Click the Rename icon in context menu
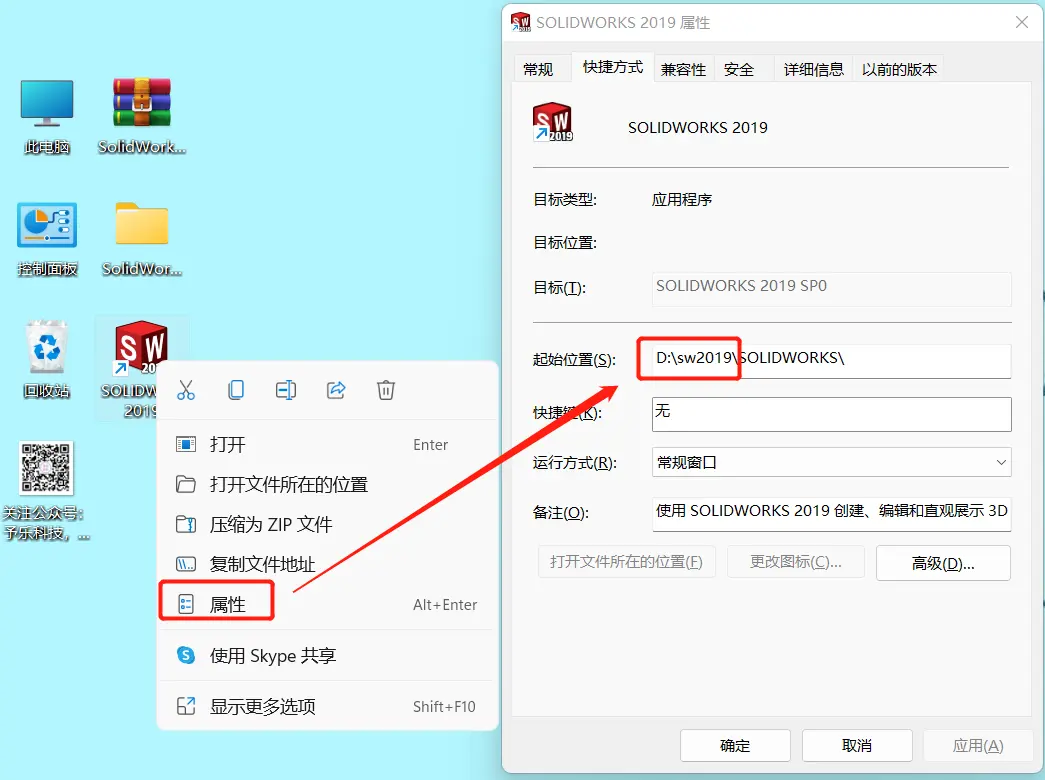This screenshot has width=1045, height=780. (286, 390)
